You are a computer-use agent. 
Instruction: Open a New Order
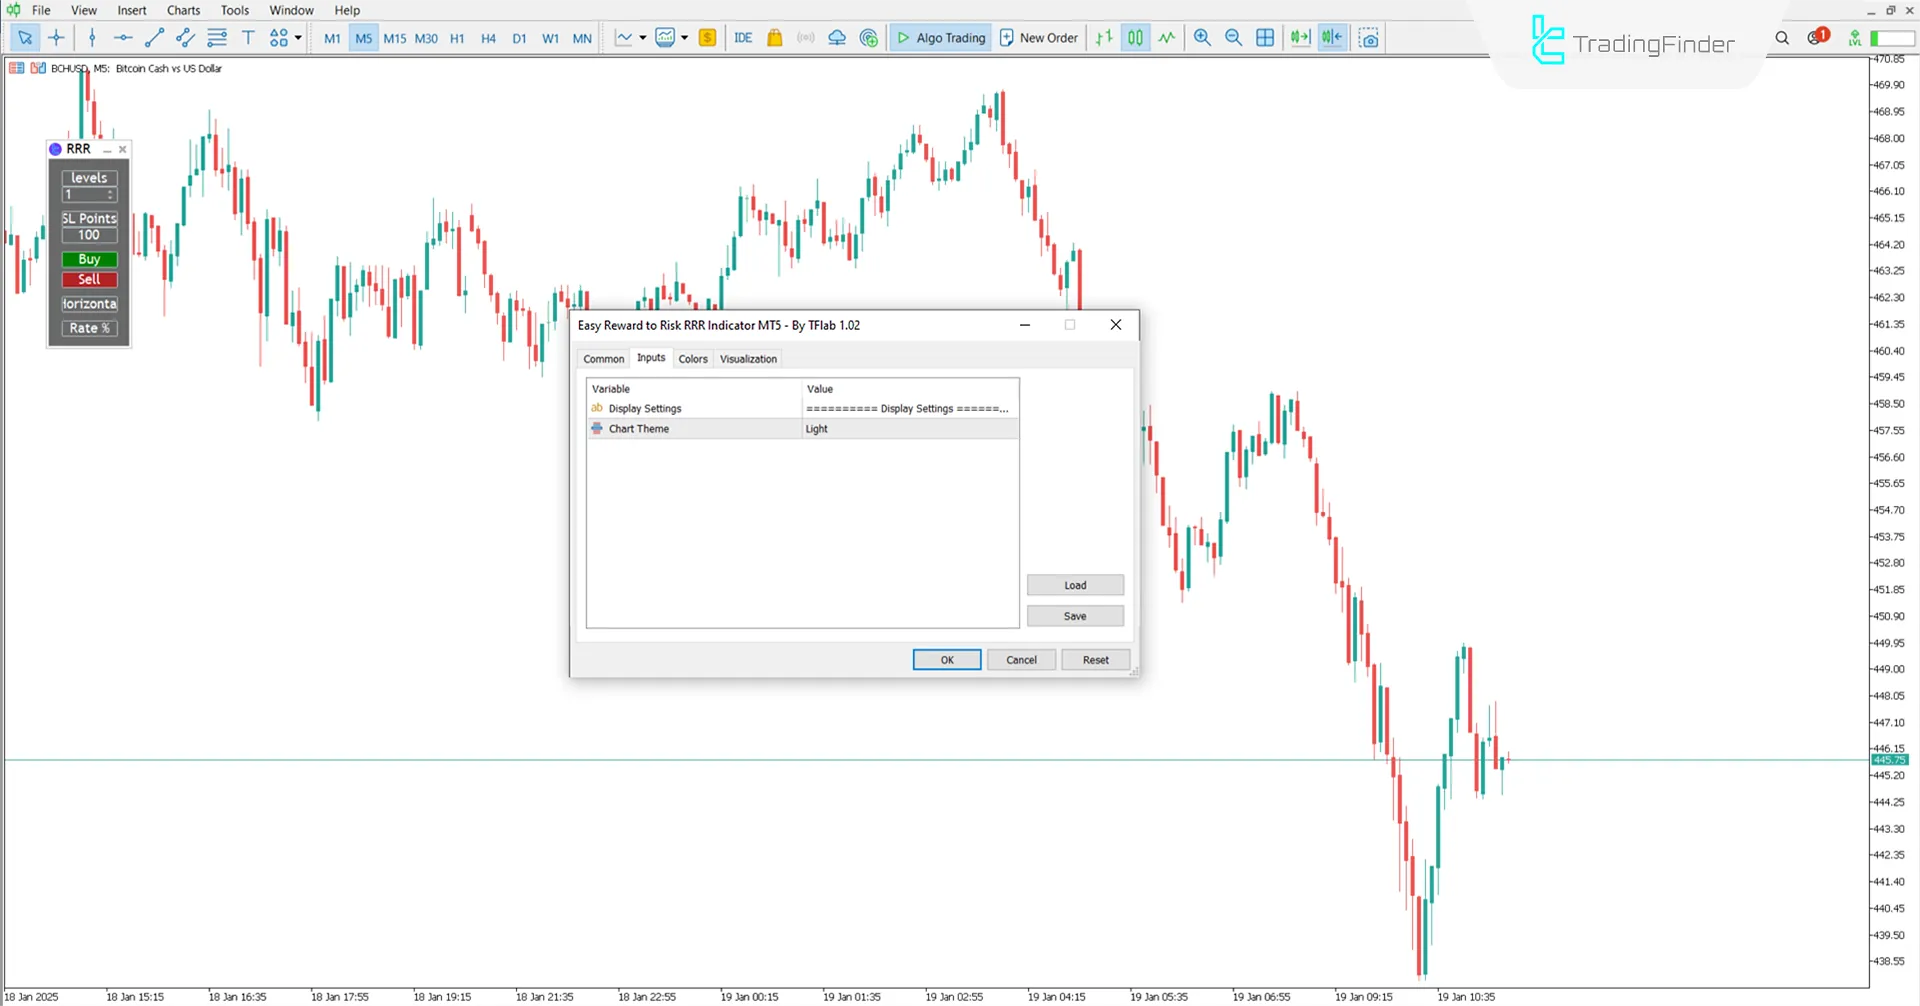(x=1038, y=37)
